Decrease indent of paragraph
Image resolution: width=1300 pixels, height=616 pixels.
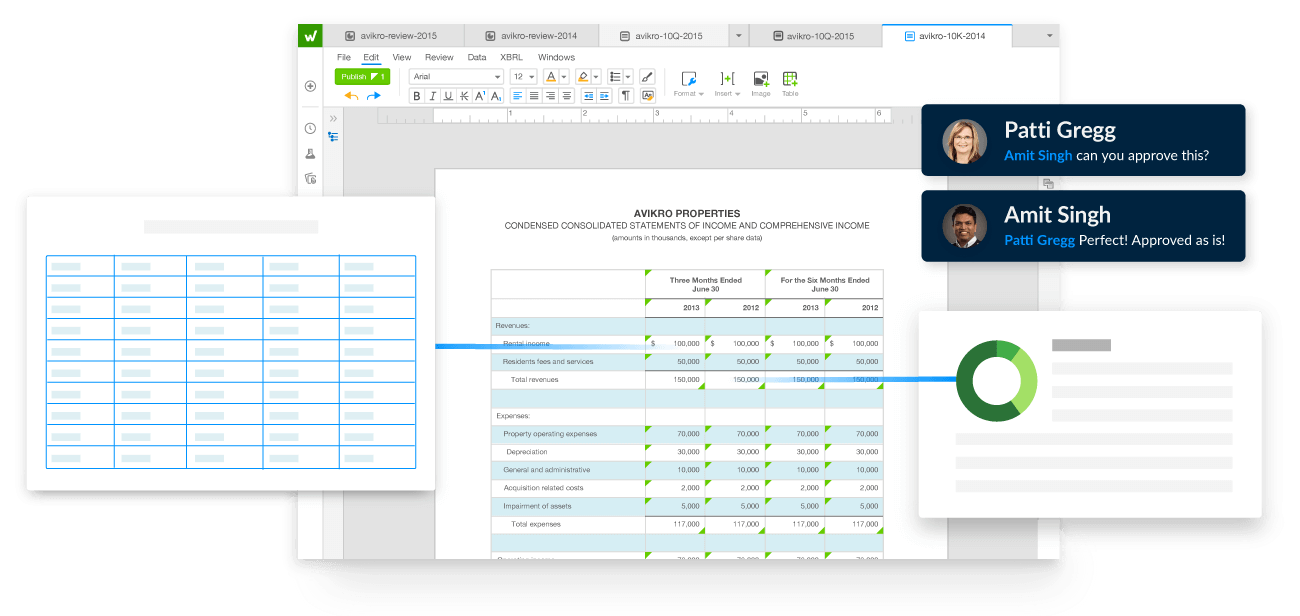(588, 96)
